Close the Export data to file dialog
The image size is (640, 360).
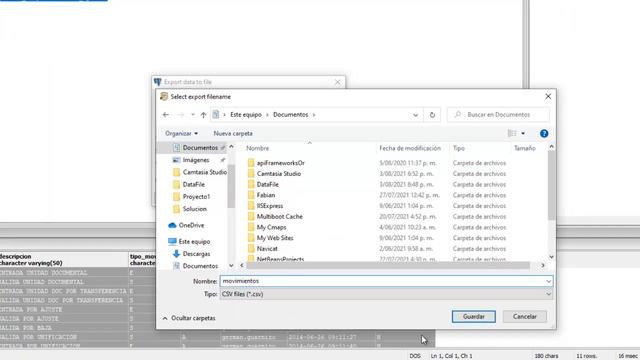337,82
